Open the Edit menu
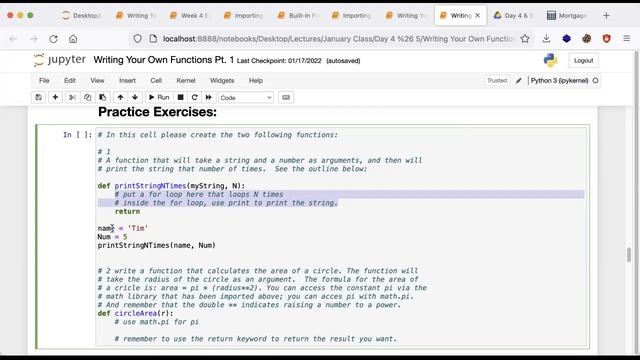Screen dimensions: 640x360 point(70,81)
